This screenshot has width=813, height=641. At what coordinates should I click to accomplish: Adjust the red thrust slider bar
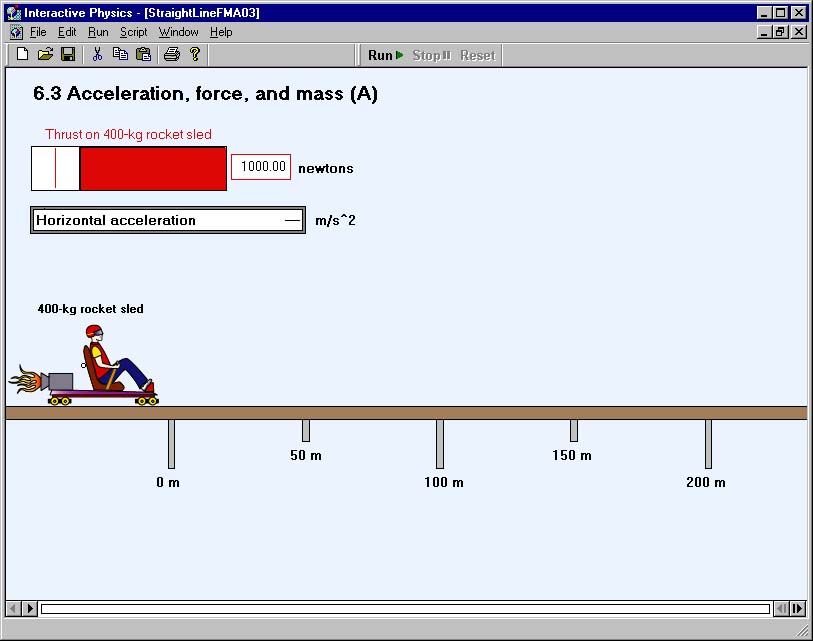point(129,169)
